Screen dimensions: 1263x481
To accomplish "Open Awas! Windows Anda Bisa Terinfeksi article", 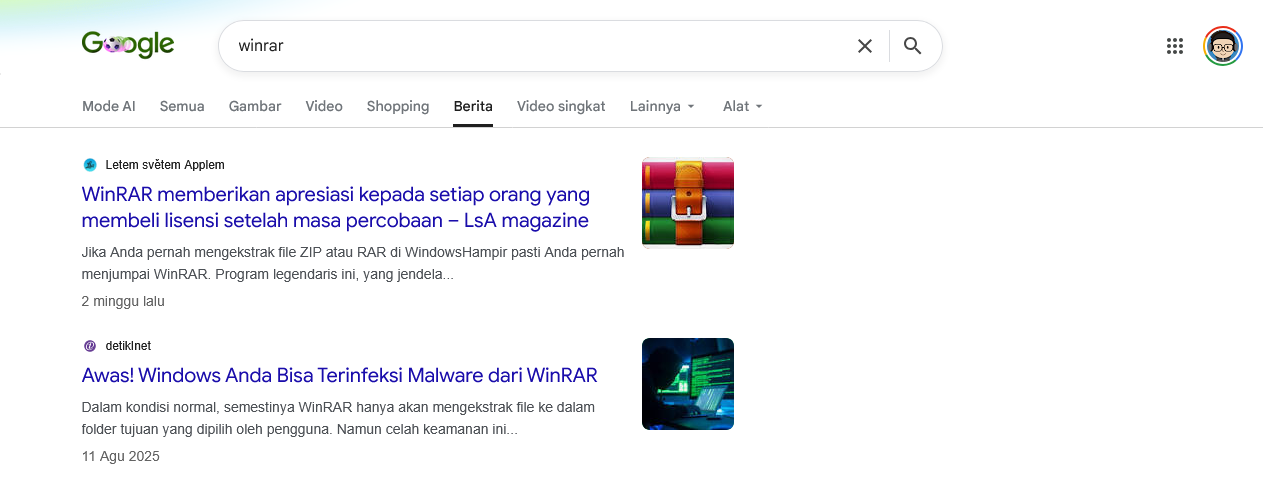I will (340, 375).
